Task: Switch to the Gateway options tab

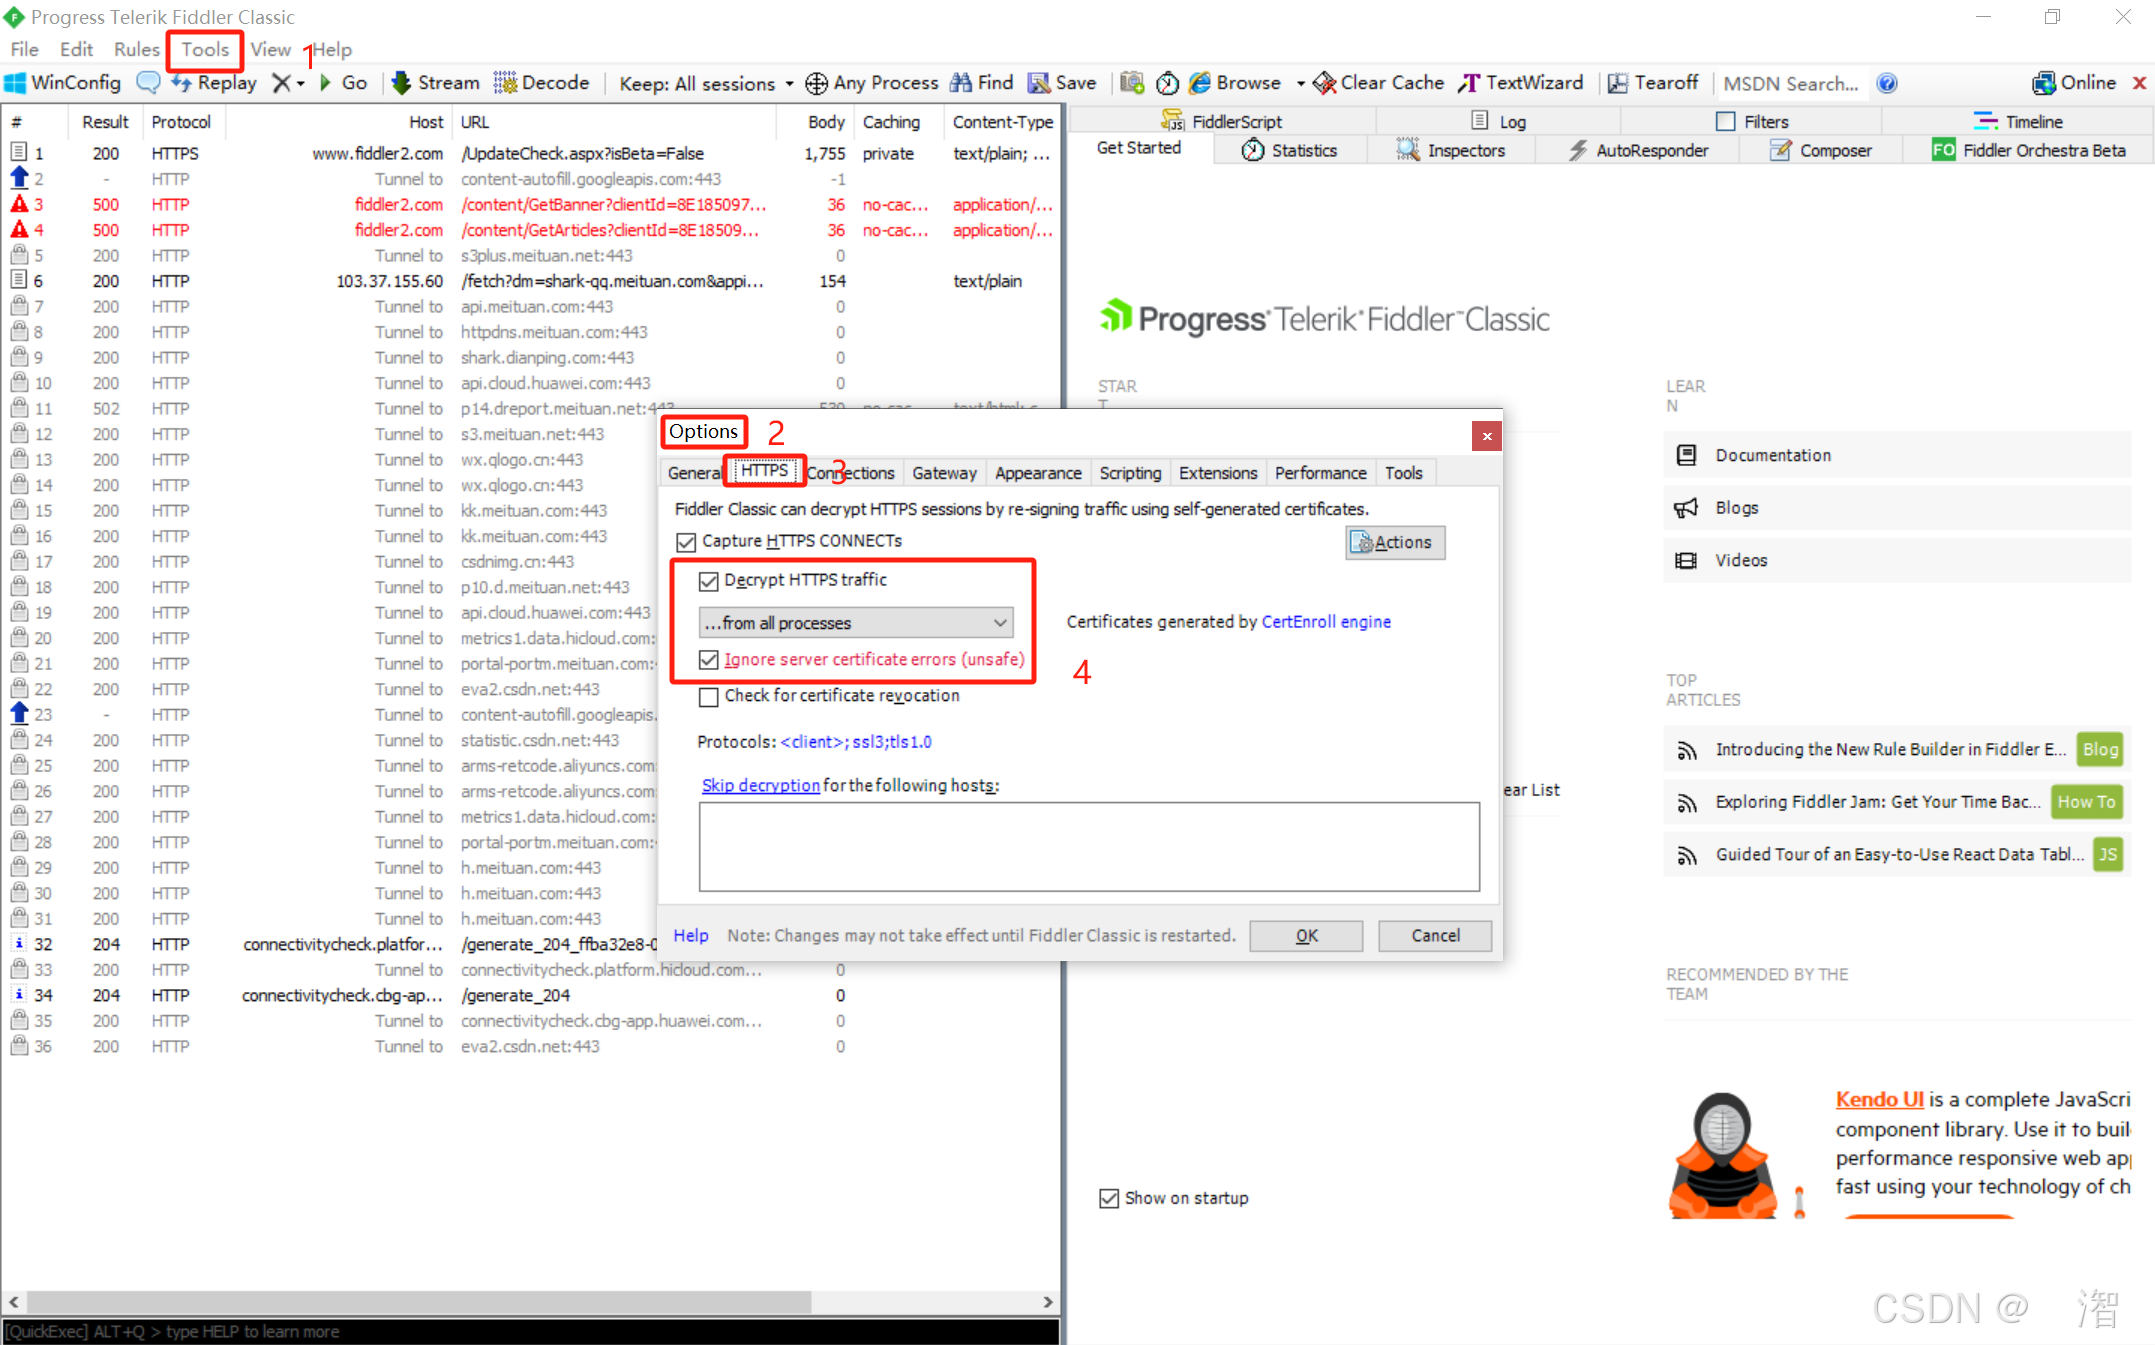Action: coord(943,473)
